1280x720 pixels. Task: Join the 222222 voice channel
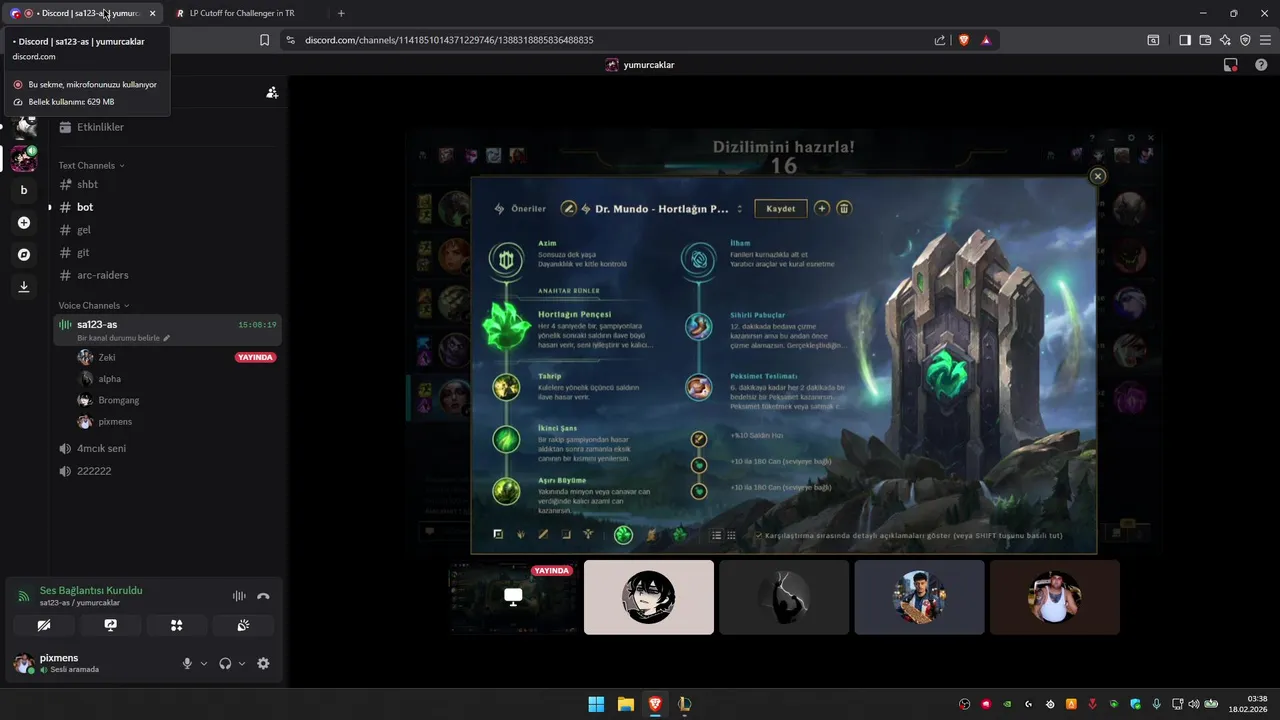(167, 471)
